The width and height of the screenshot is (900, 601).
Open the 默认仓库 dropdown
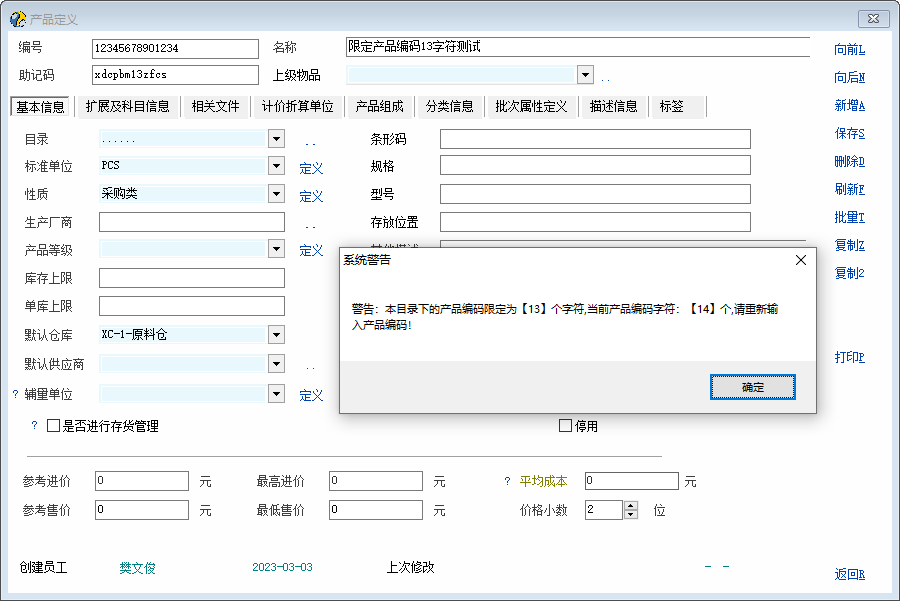[x=276, y=334]
